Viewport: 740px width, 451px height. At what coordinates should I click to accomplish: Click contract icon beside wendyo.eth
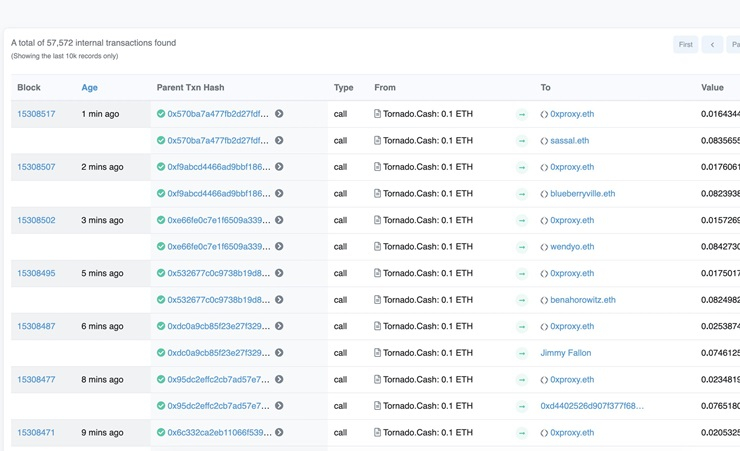[544, 247]
